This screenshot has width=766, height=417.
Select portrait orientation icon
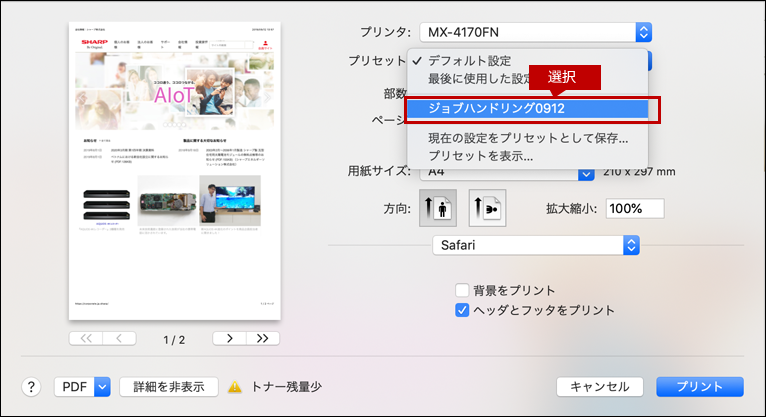pyautogui.click(x=438, y=208)
